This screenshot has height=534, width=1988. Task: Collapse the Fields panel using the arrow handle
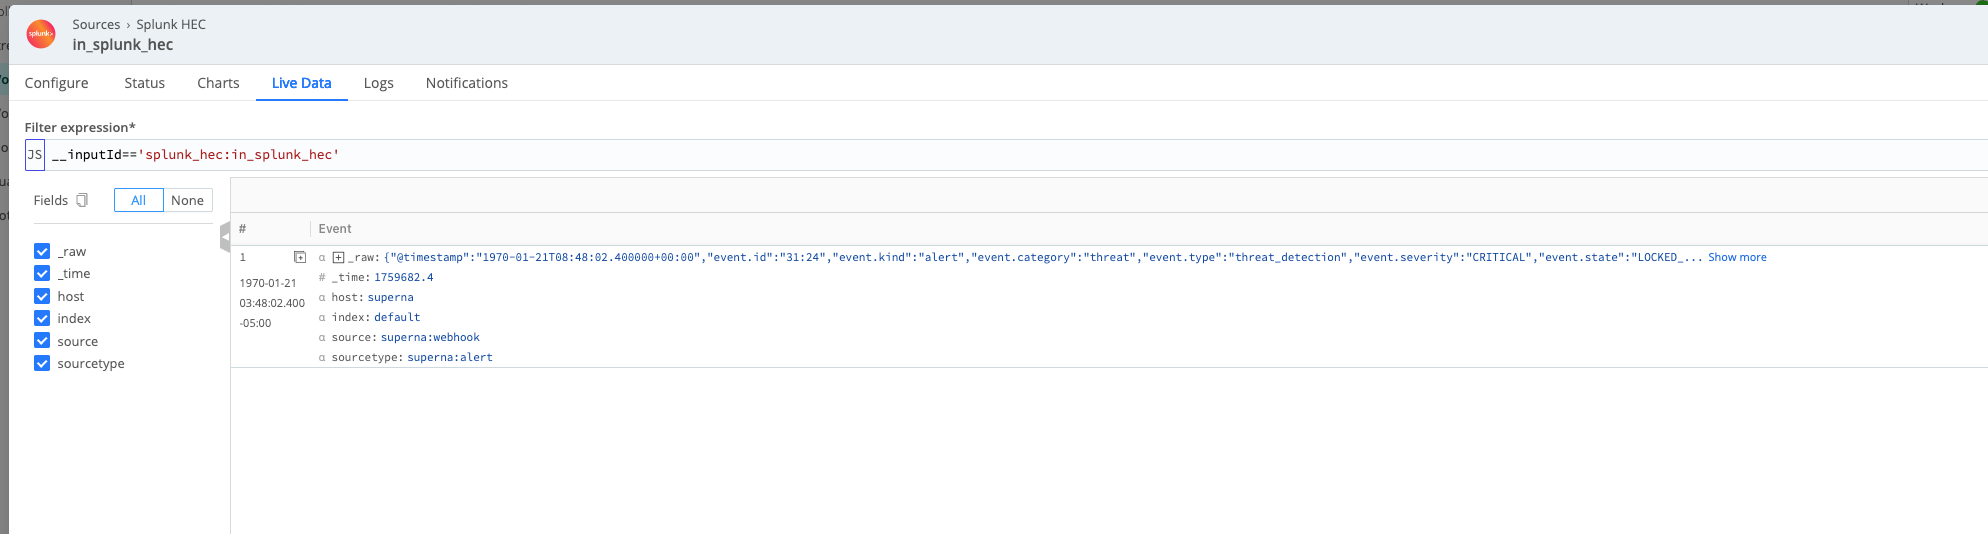click(x=225, y=237)
